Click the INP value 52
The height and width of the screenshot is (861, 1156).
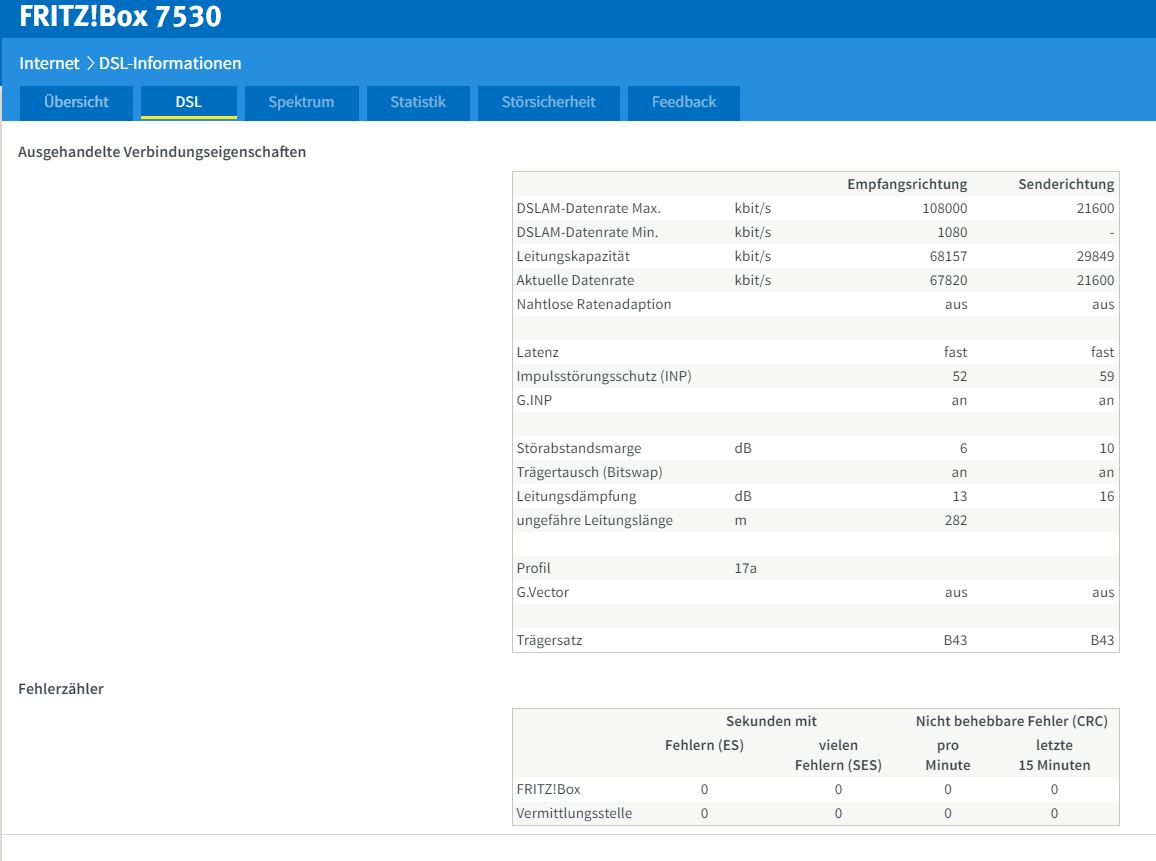click(x=959, y=377)
